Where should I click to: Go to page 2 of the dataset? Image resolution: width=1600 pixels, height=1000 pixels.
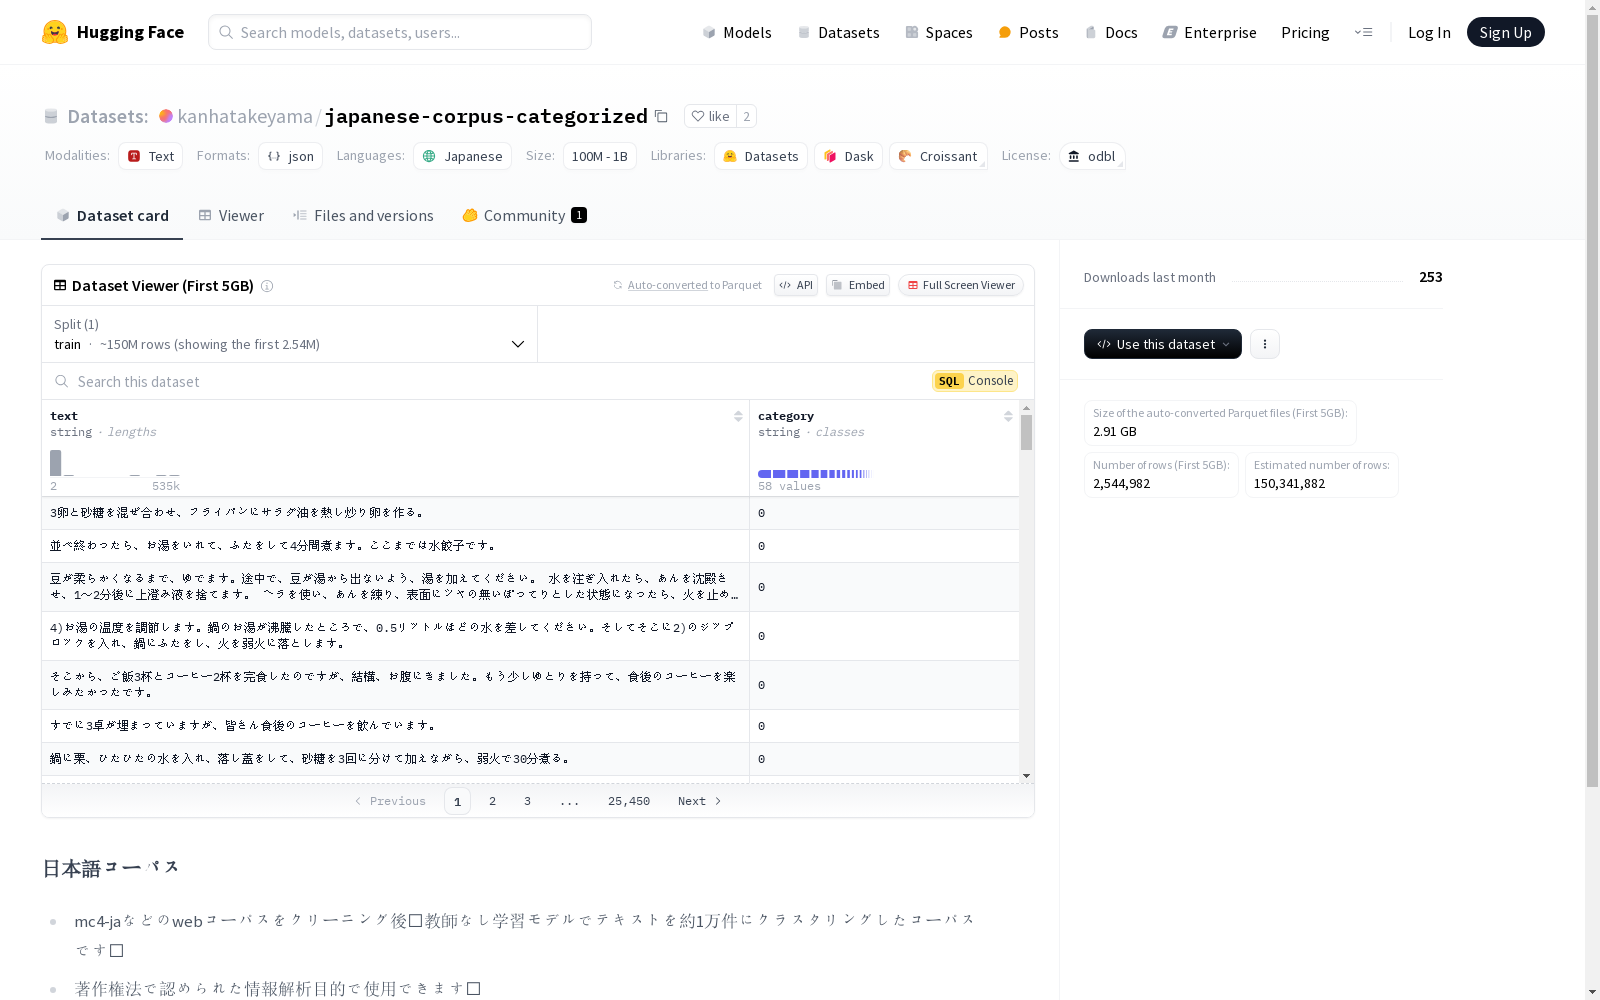pos(492,801)
